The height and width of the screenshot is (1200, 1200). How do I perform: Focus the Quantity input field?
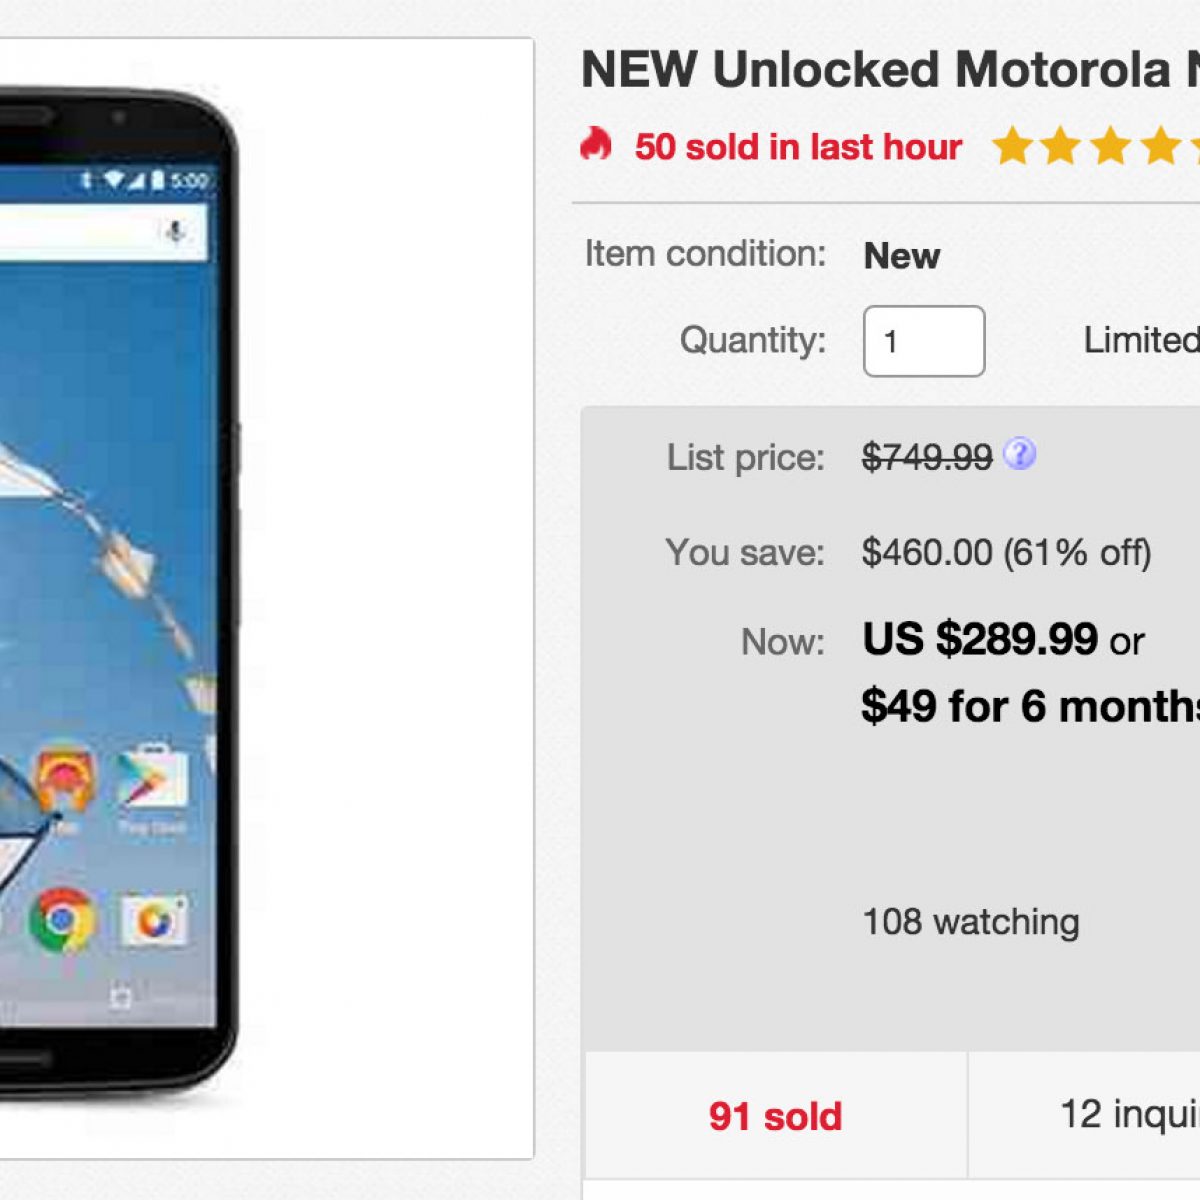[923, 341]
